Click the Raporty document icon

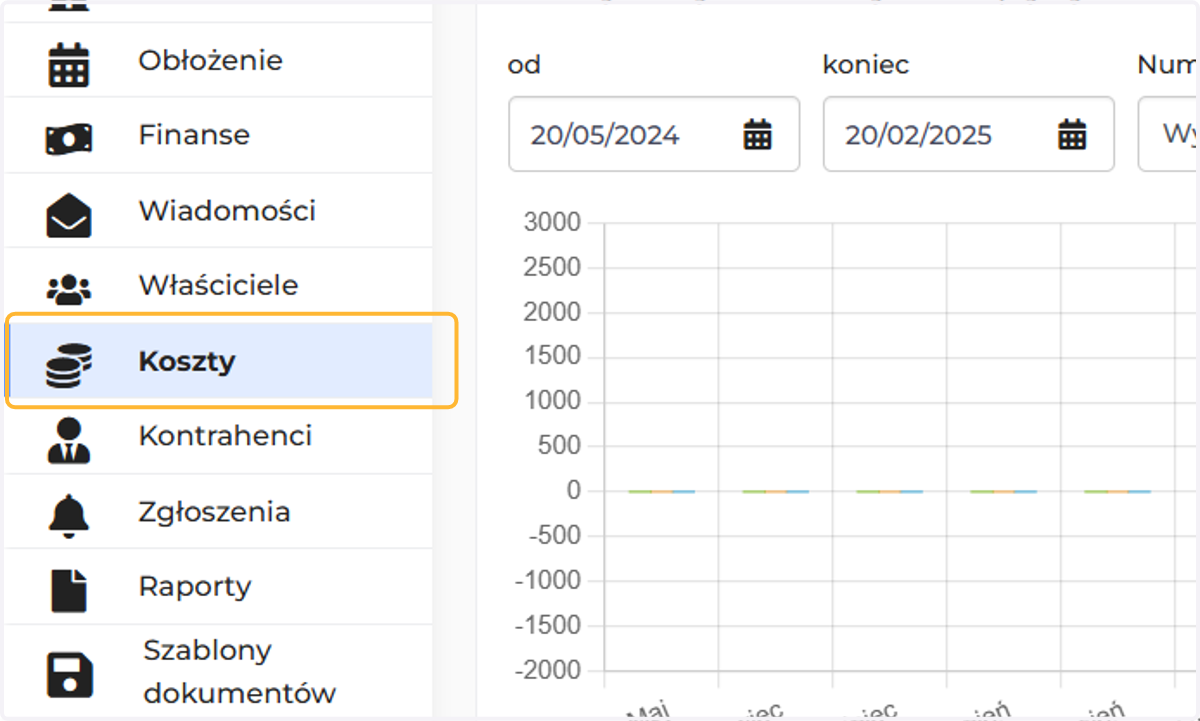point(69,590)
